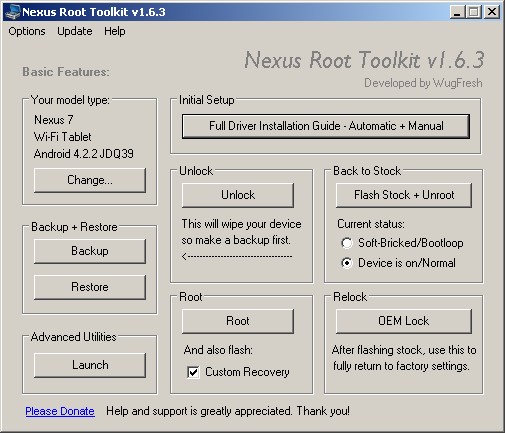Click the 'Nexus 7' model text
This screenshot has width=505, height=433.
click(x=54, y=120)
